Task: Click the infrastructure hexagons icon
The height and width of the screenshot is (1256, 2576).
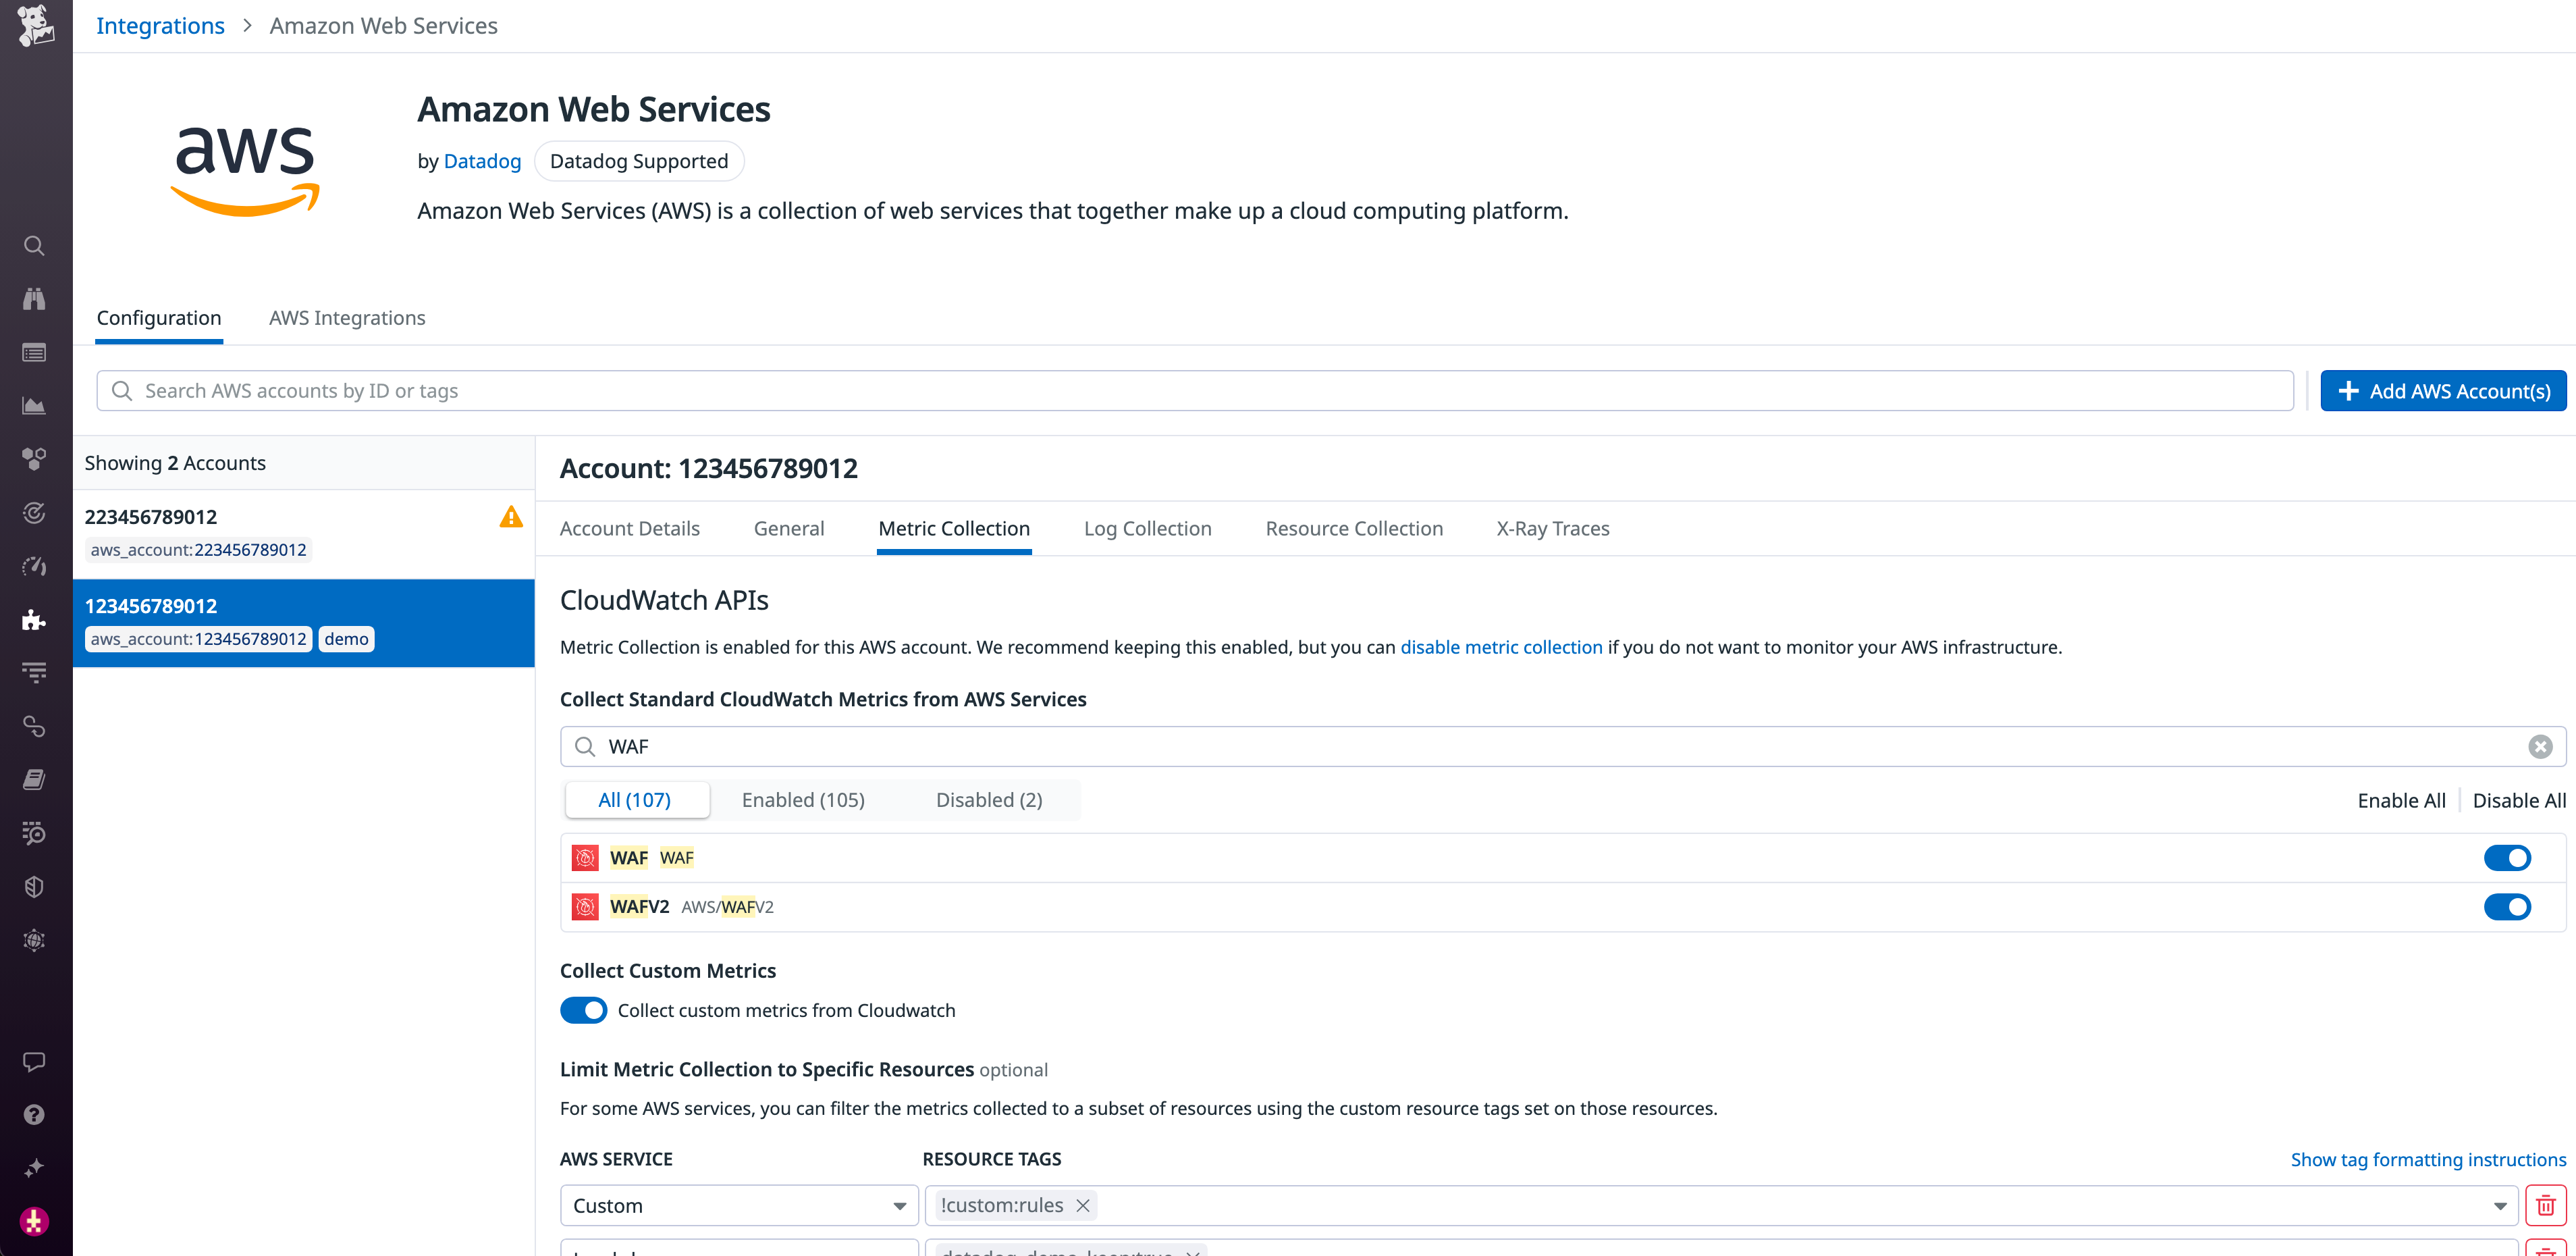Action: pyautogui.click(x=34, y=459)
